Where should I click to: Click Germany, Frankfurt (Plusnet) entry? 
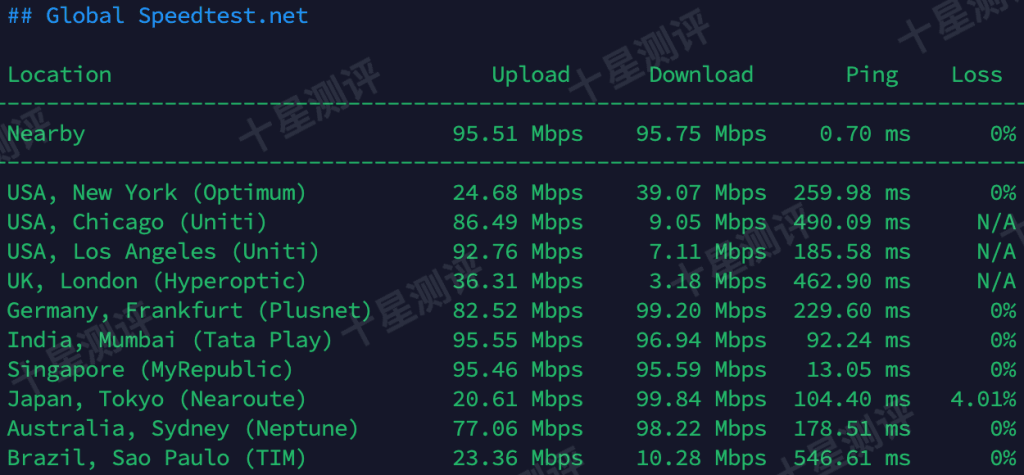tap(189, 311)
